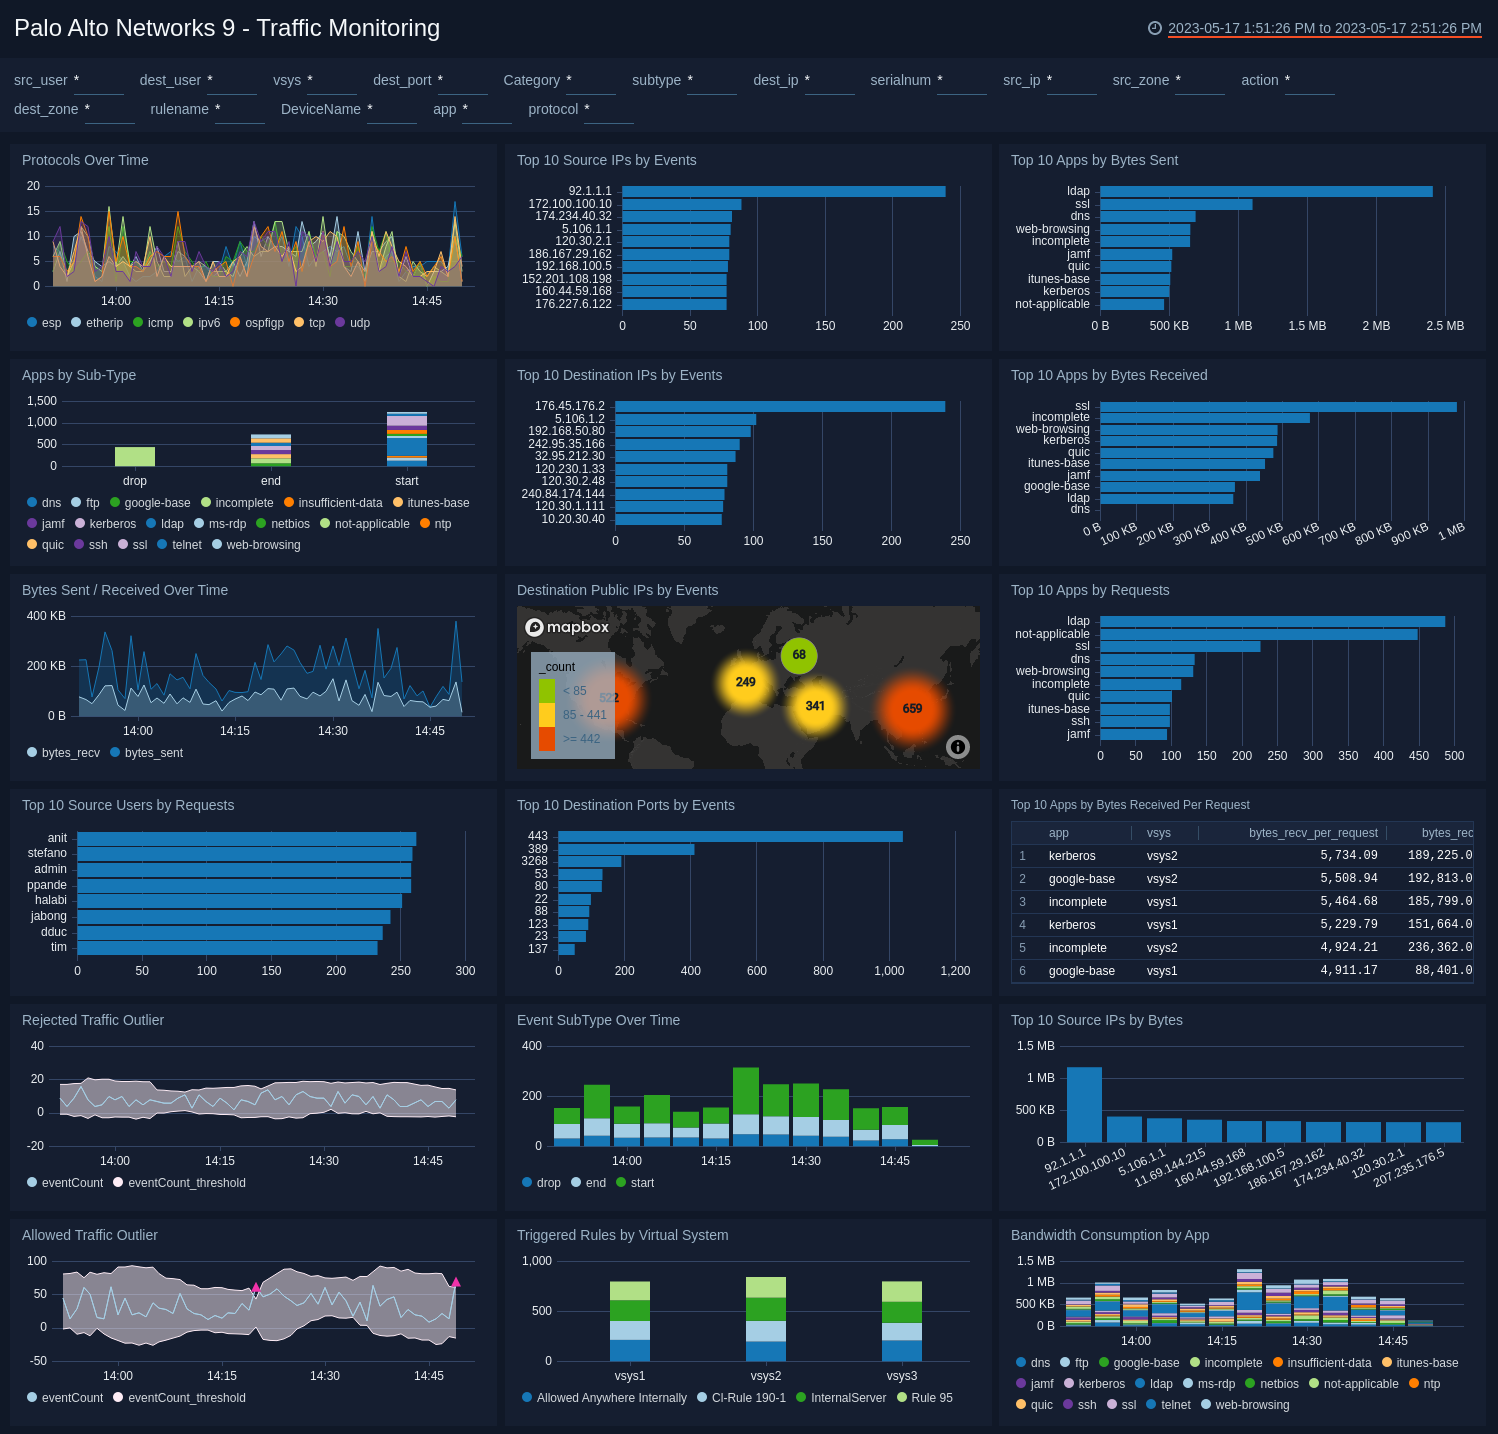Viewport: 1498px width, 1434px height.
Task: Click the app column header in the bytes table
Action: coord(1059,832)
